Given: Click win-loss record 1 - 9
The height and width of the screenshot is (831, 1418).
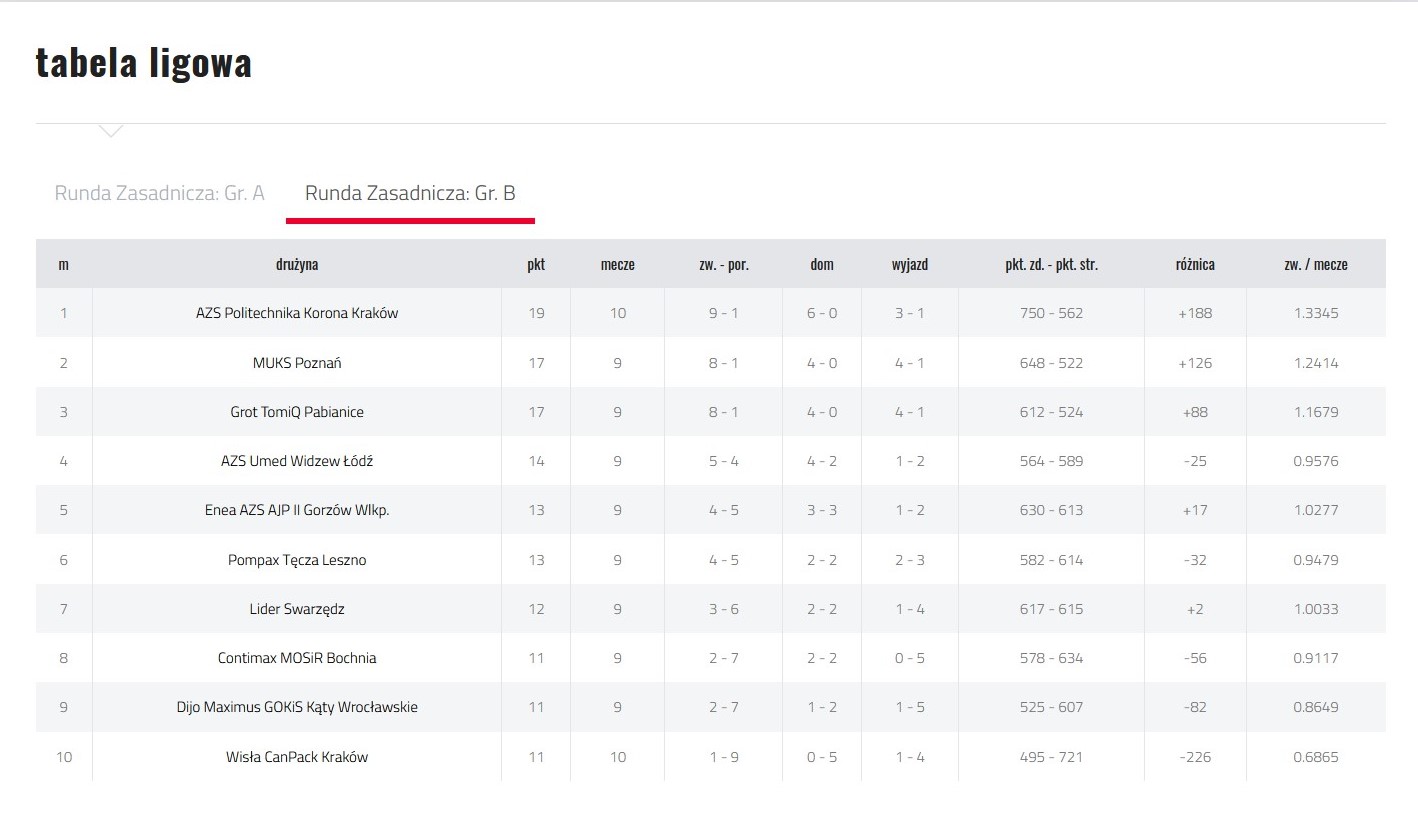Looking at the screenshot, I should [x=724, y=757].
